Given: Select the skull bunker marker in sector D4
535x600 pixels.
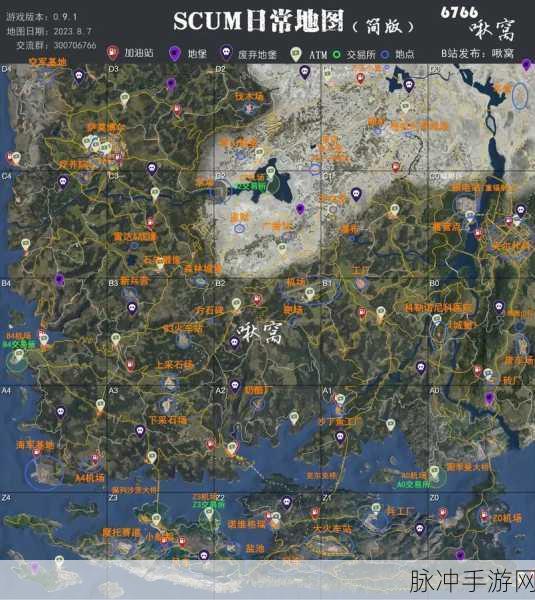Looking at the screenshot, I should point(79,77).
